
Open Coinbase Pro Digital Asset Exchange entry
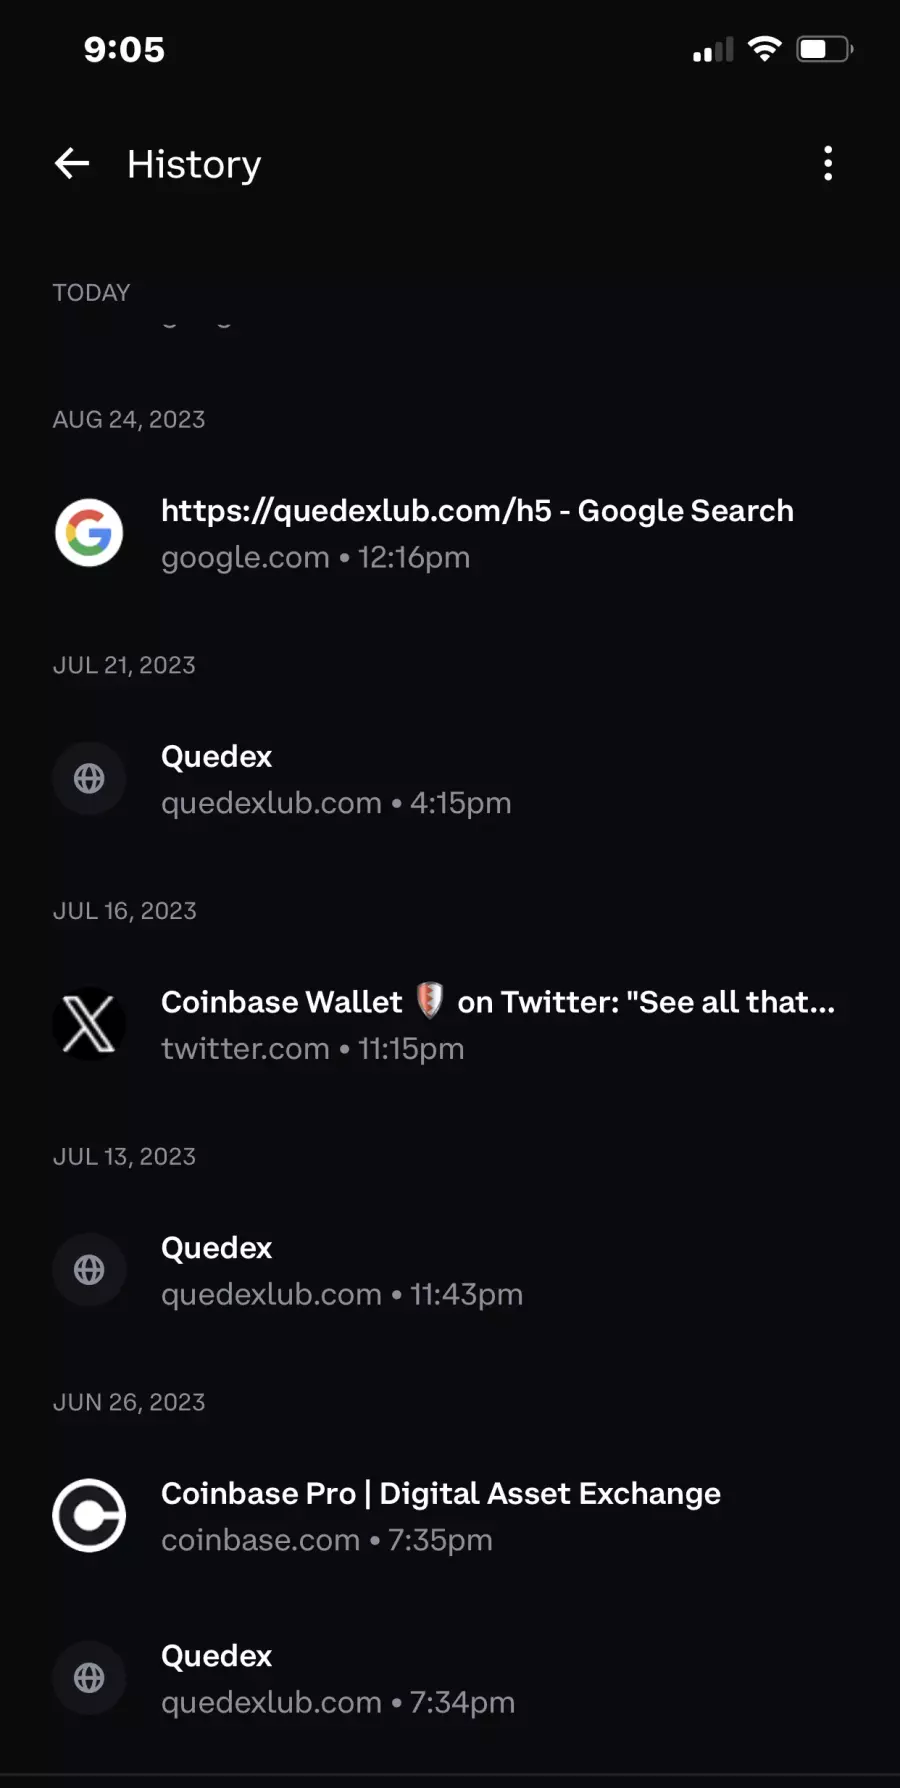pyautogui.click(x=450, y=1516)
